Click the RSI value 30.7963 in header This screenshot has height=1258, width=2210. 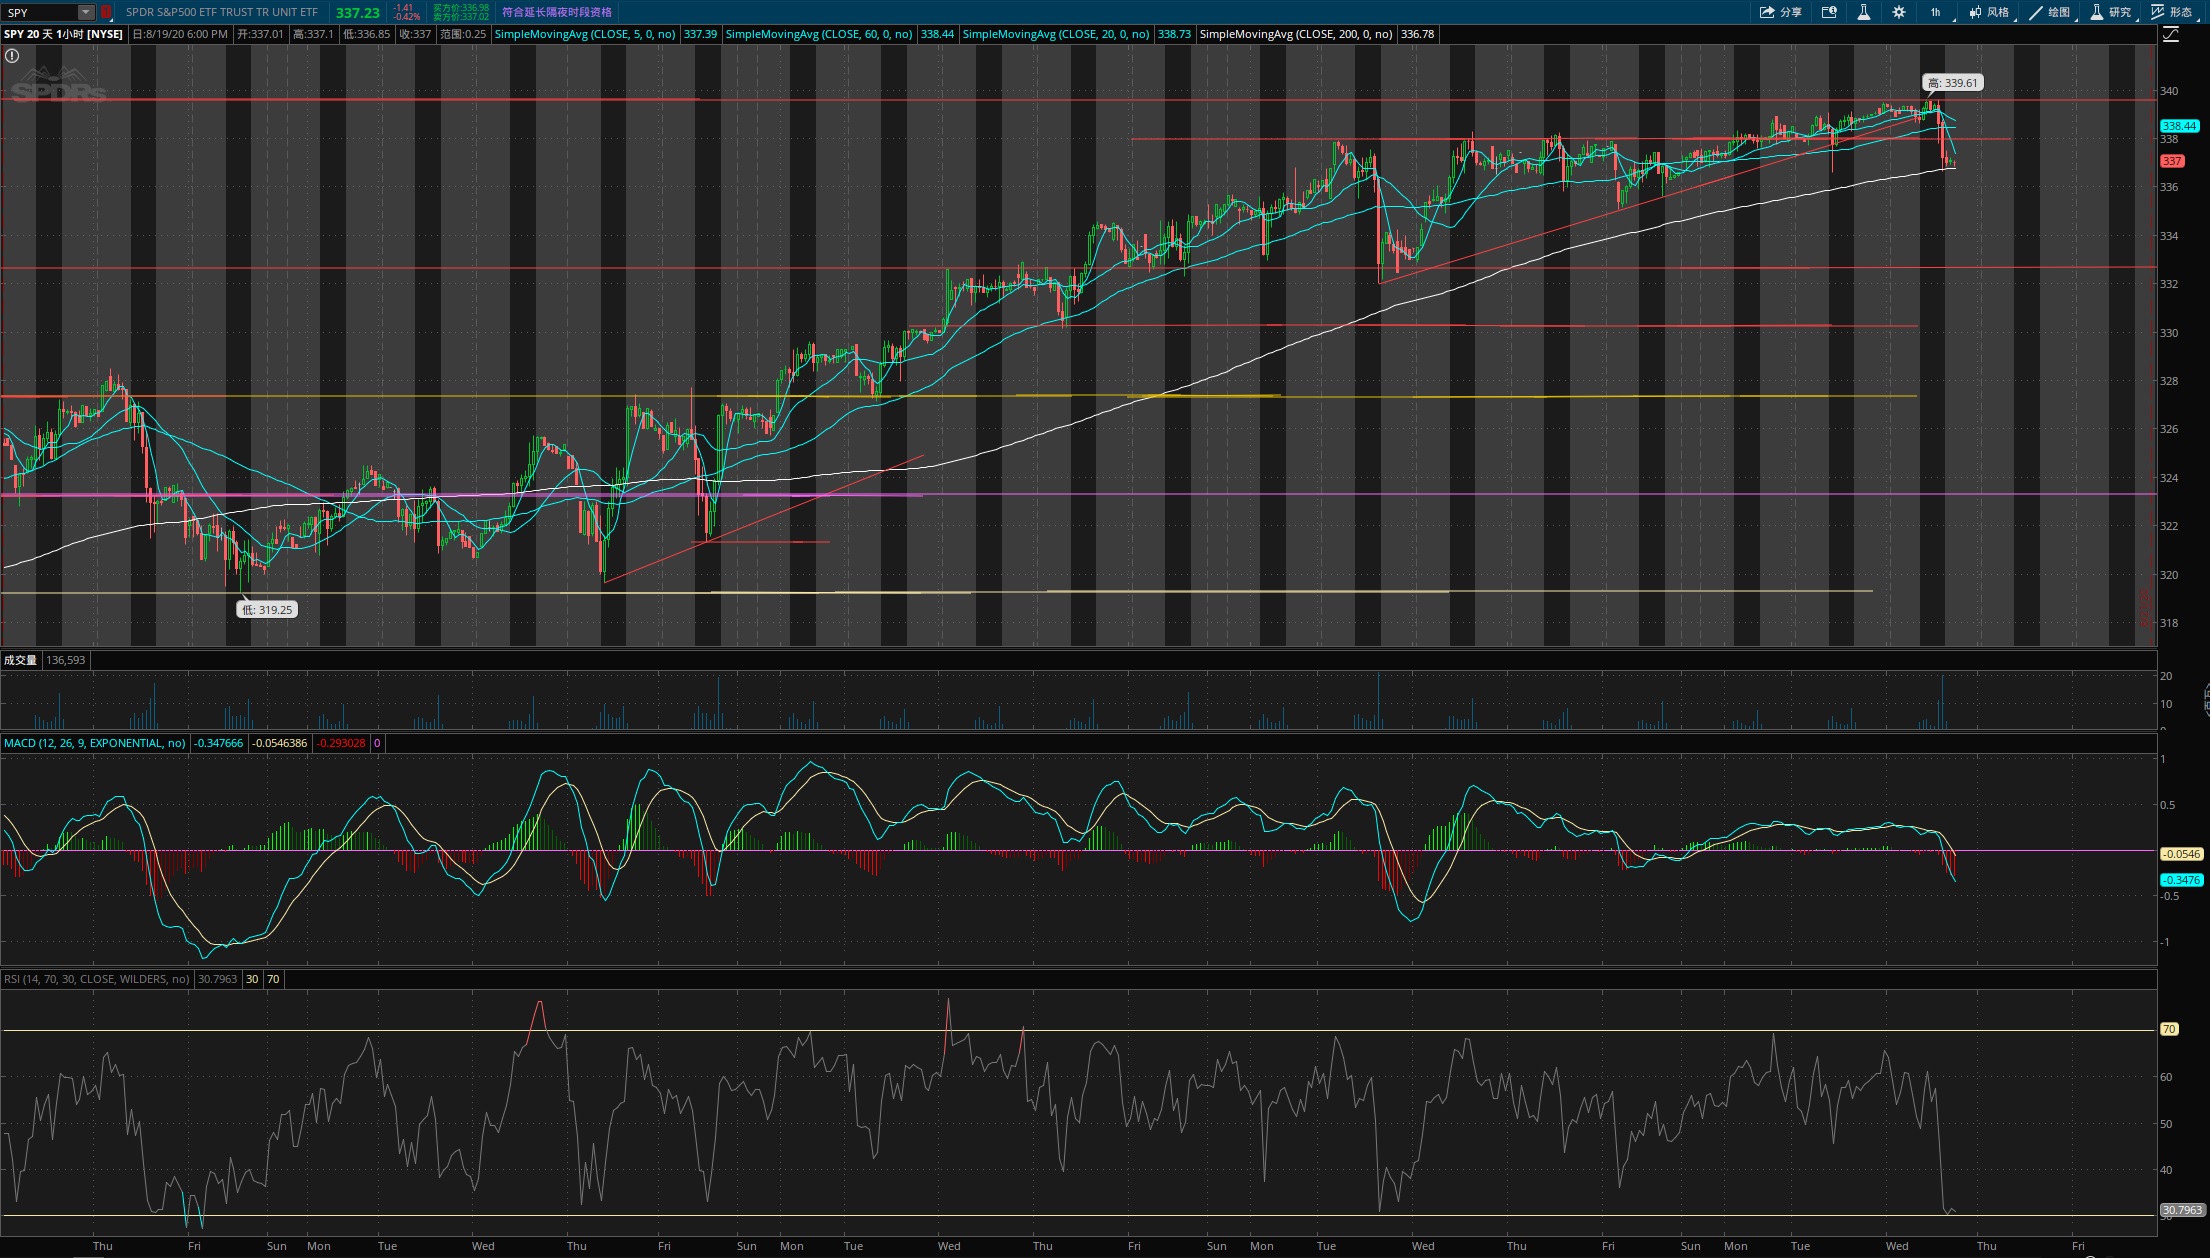click(217, 979)
